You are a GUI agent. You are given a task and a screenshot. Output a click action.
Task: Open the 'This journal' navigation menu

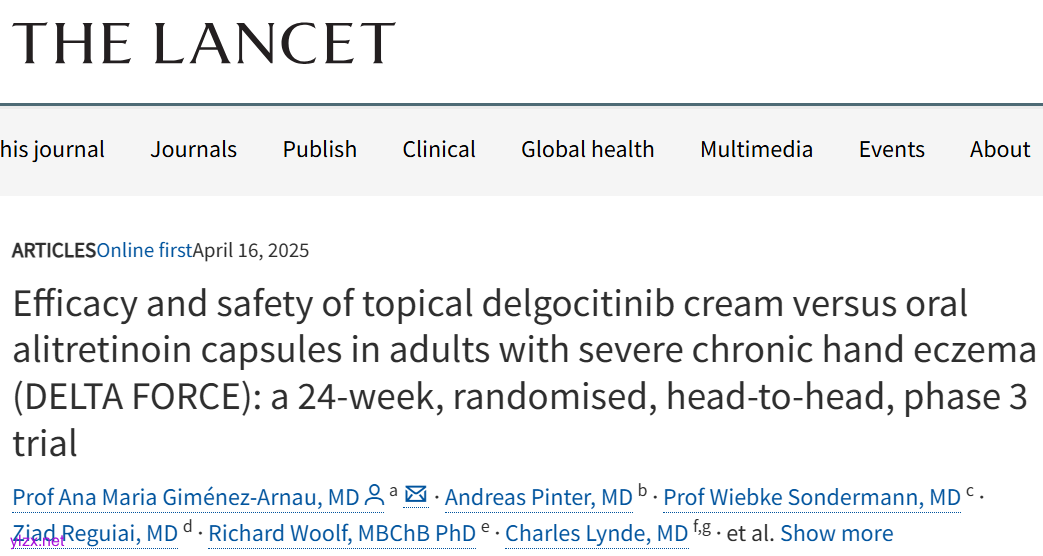click(52, 150)
